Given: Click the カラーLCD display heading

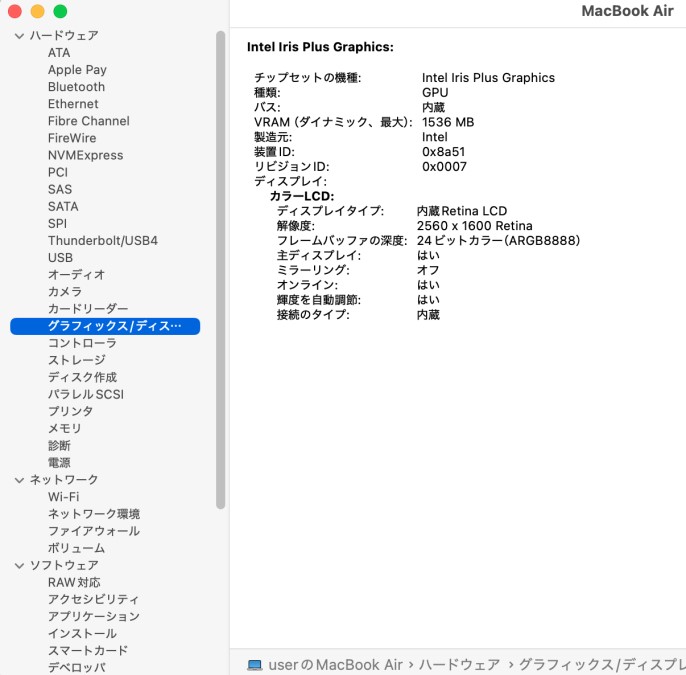Looking at the screenshot, I should (x=302, y=196).
